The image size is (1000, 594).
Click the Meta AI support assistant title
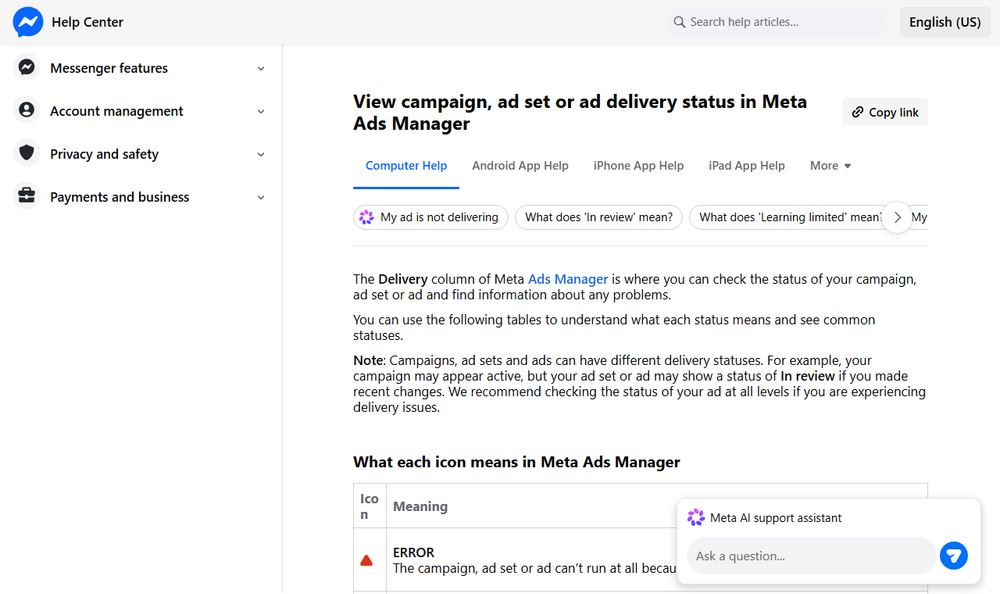click(776, 518)
